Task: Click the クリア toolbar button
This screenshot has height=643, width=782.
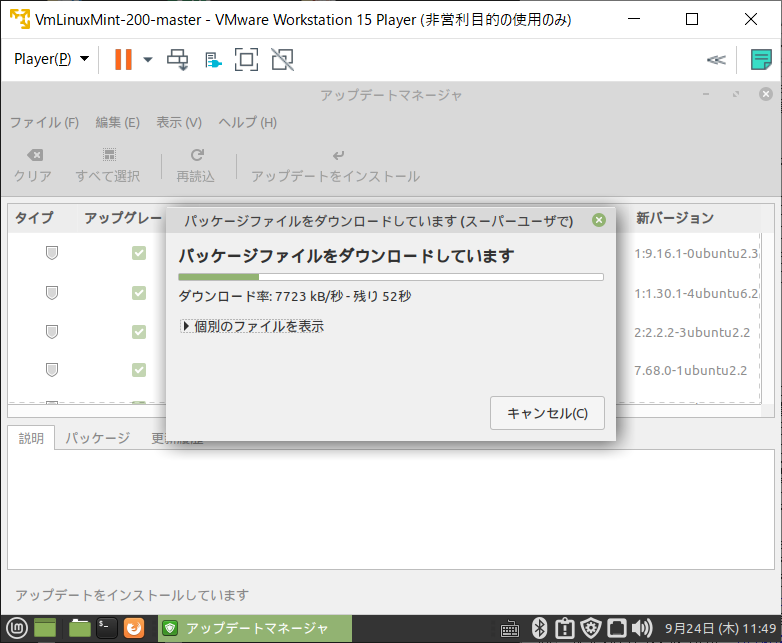Action: [33, 166]
